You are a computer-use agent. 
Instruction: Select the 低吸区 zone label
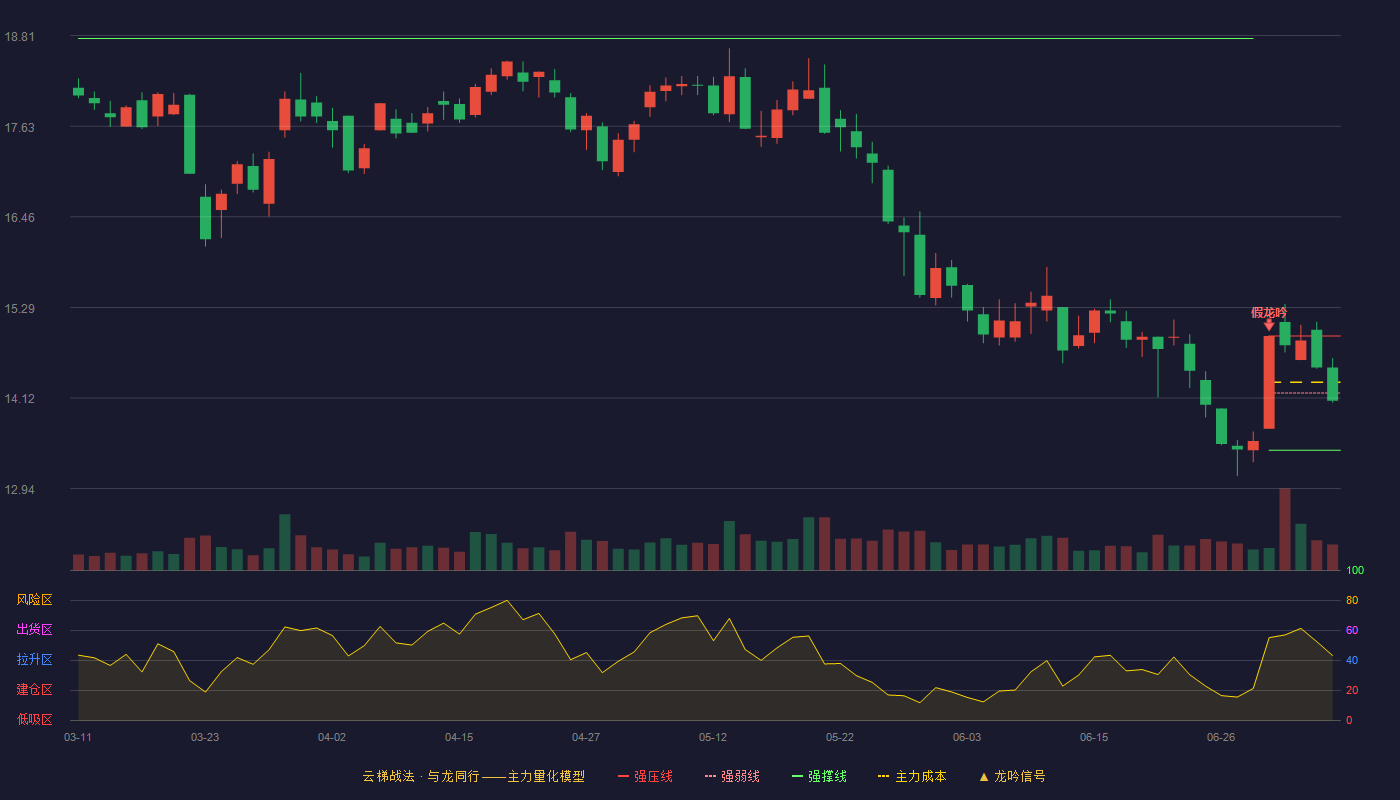pos(34,720)
